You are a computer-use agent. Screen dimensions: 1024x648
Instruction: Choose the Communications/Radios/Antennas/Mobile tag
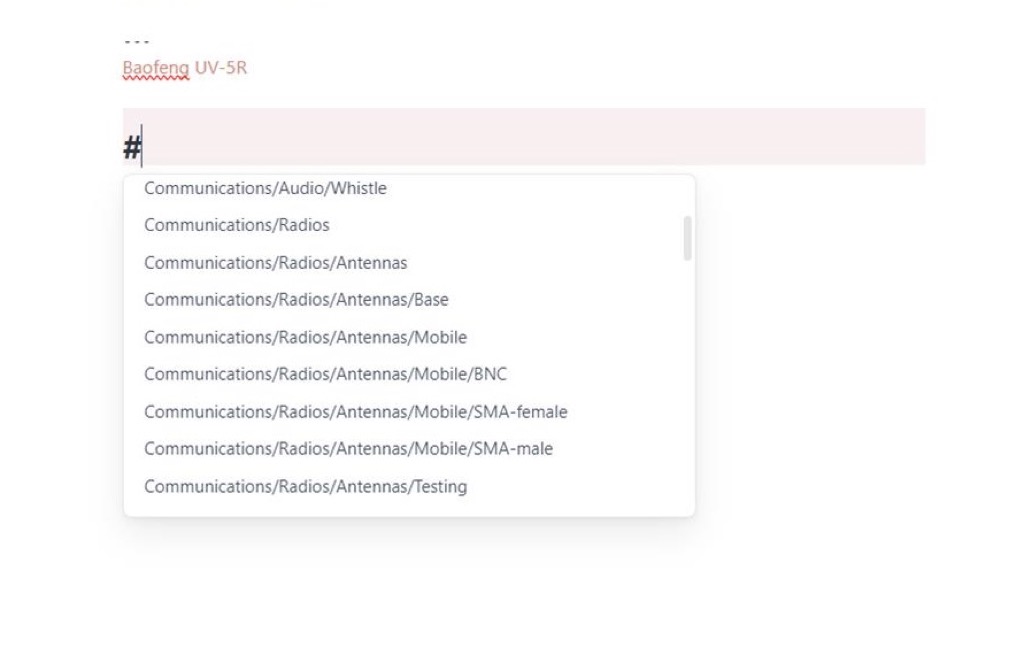[305, 337]
